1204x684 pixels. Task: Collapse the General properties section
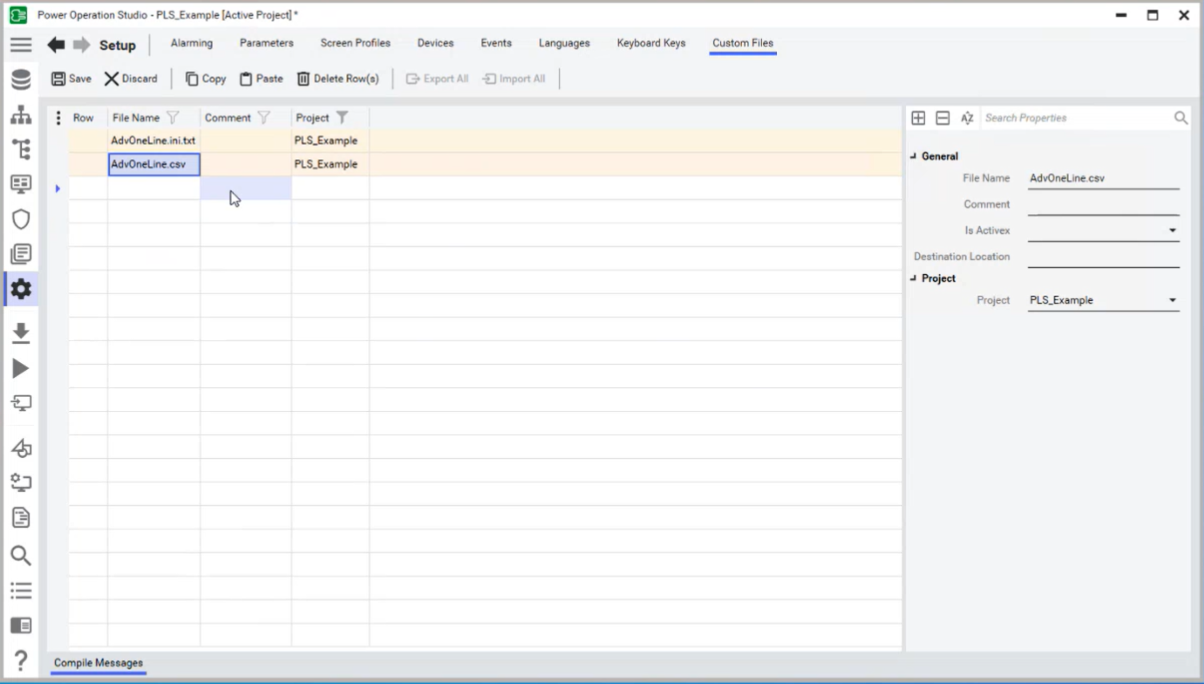point(913,156)
